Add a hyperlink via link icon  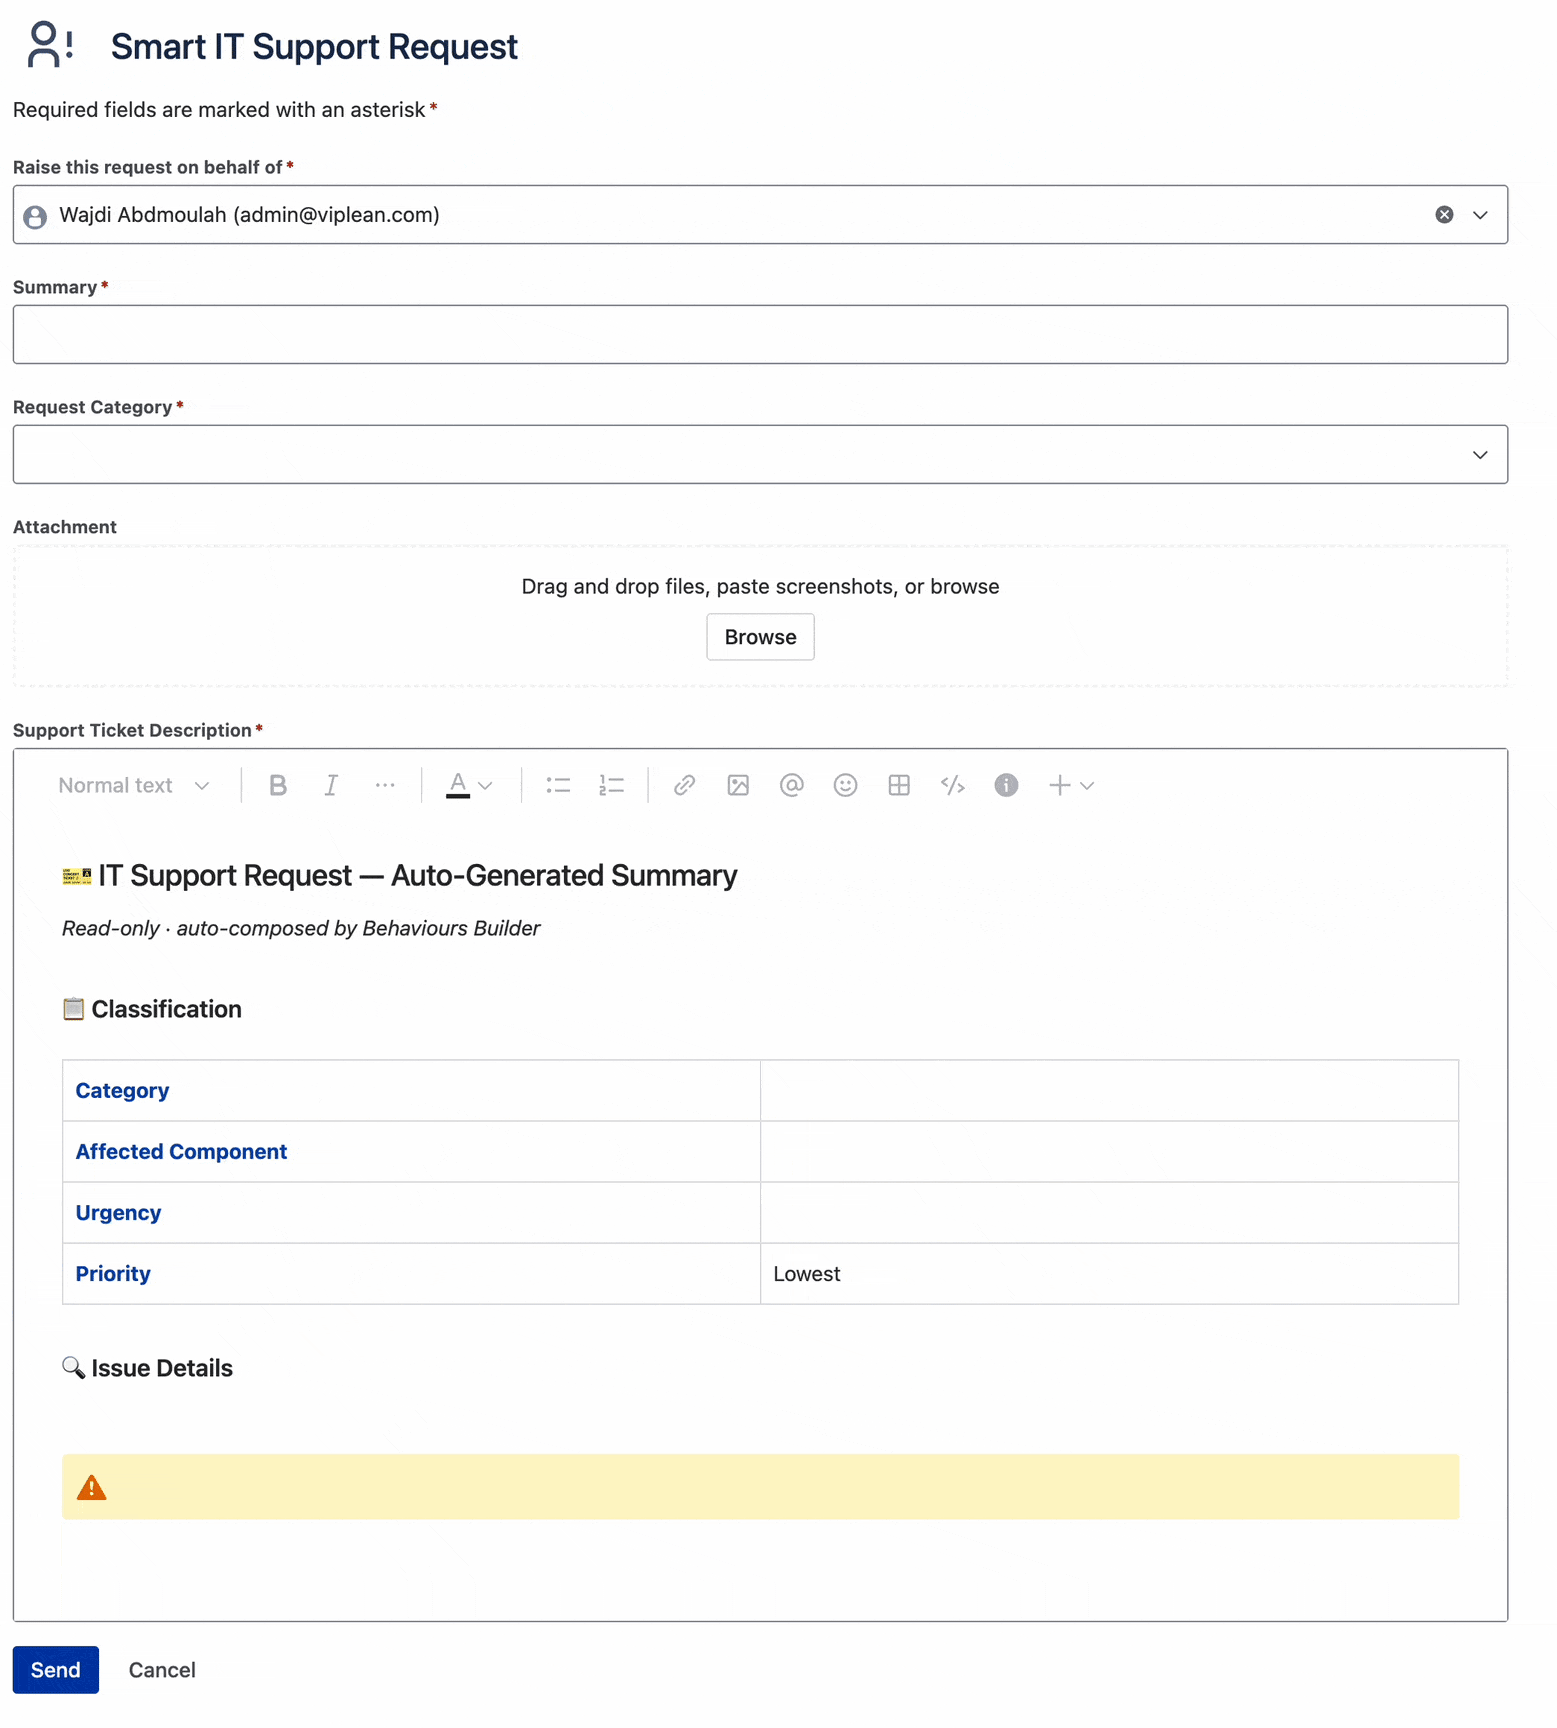pos(684,786)
